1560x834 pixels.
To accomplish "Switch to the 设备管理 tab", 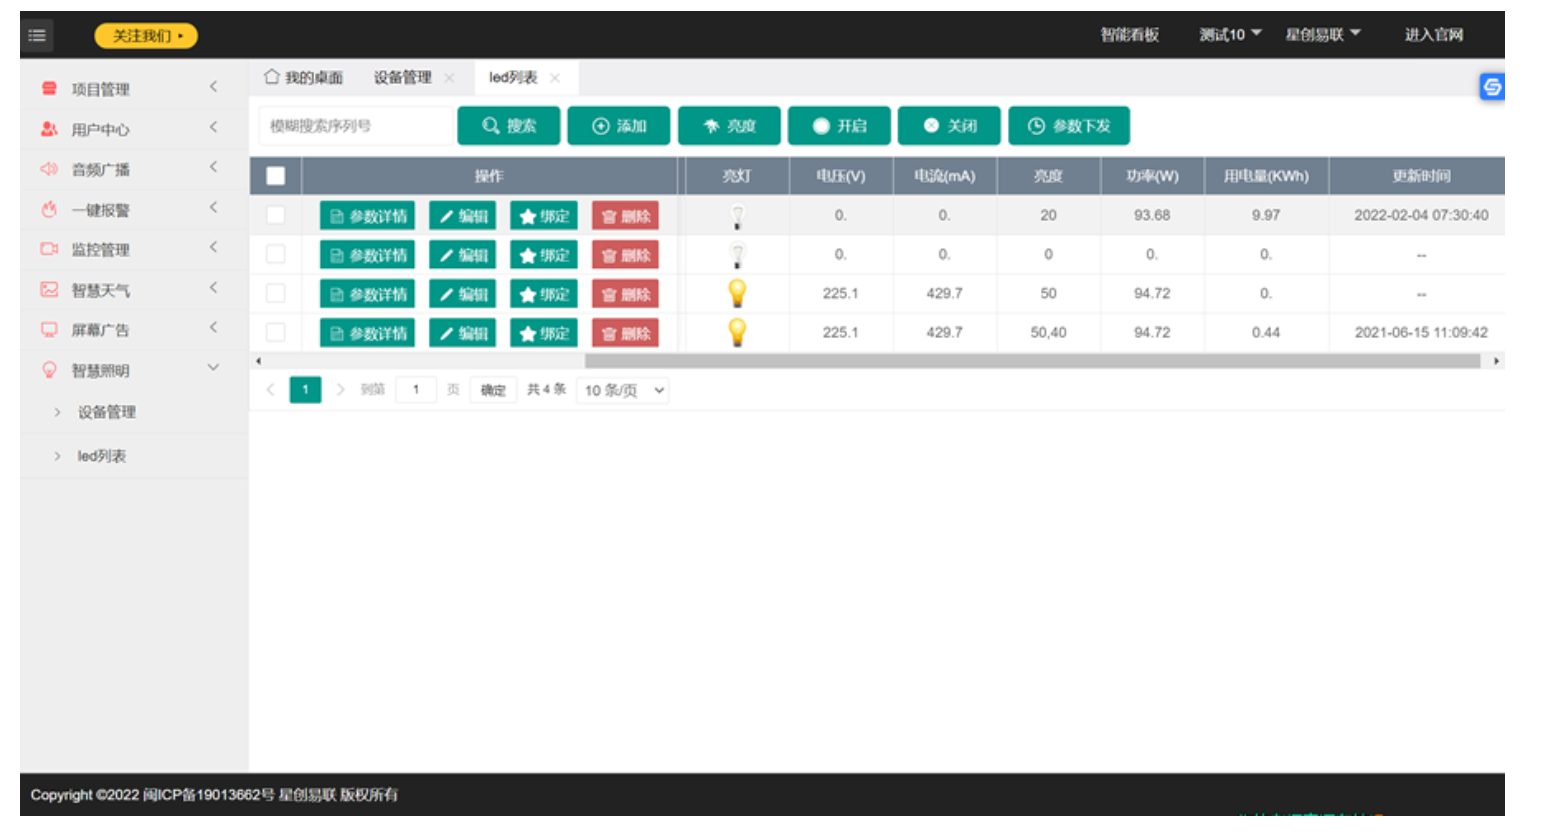I will click(403, 78).
